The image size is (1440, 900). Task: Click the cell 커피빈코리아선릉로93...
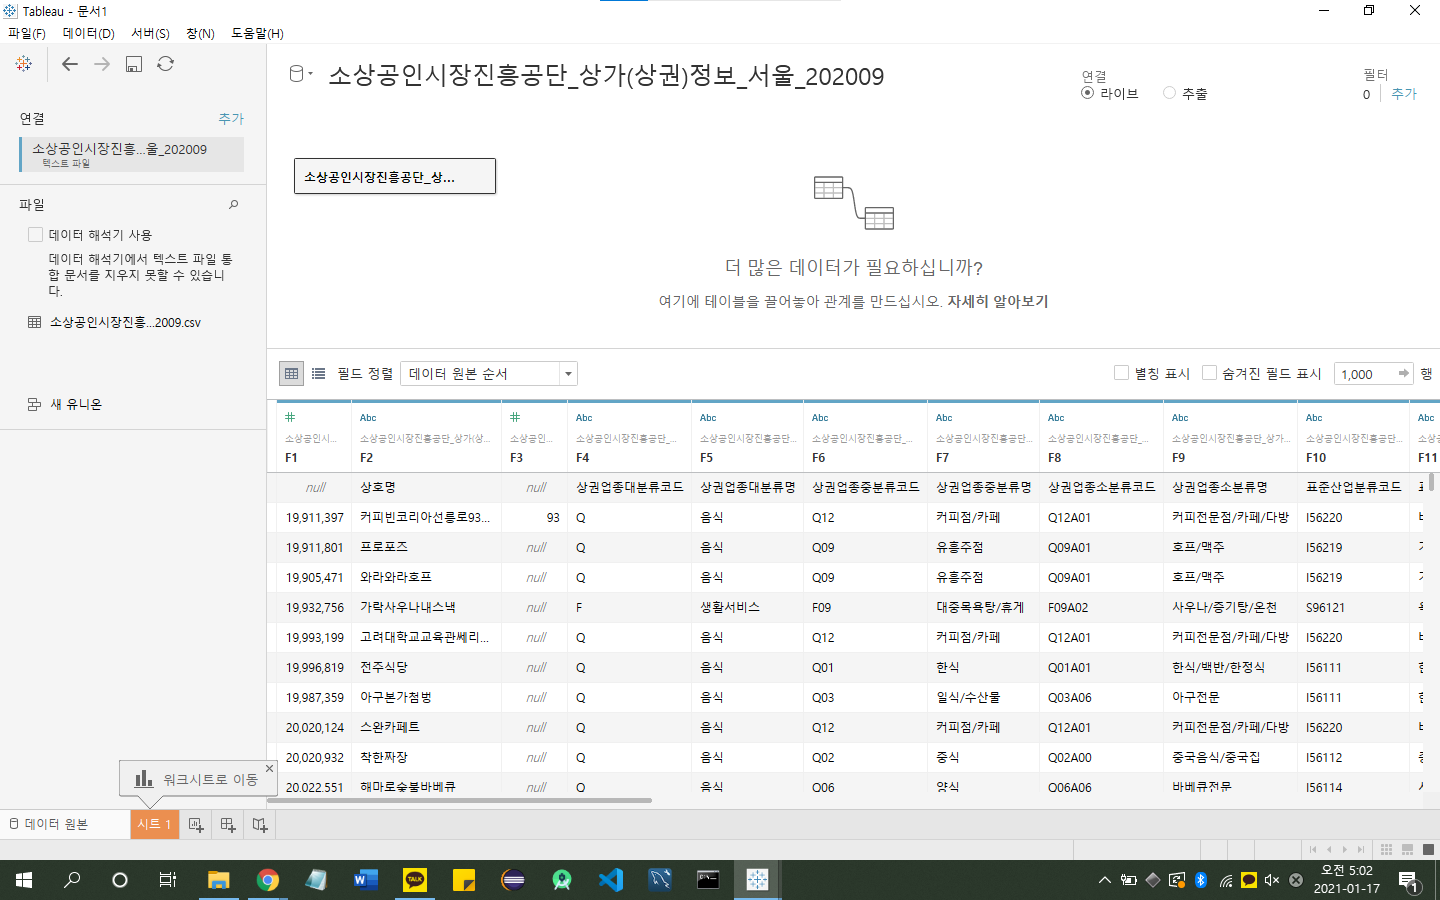tap(426, 517)
